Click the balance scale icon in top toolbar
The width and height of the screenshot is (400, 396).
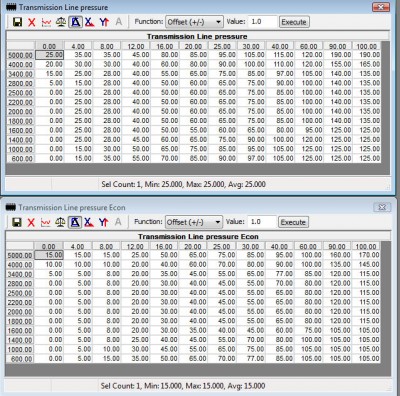[x=61, y=22]
